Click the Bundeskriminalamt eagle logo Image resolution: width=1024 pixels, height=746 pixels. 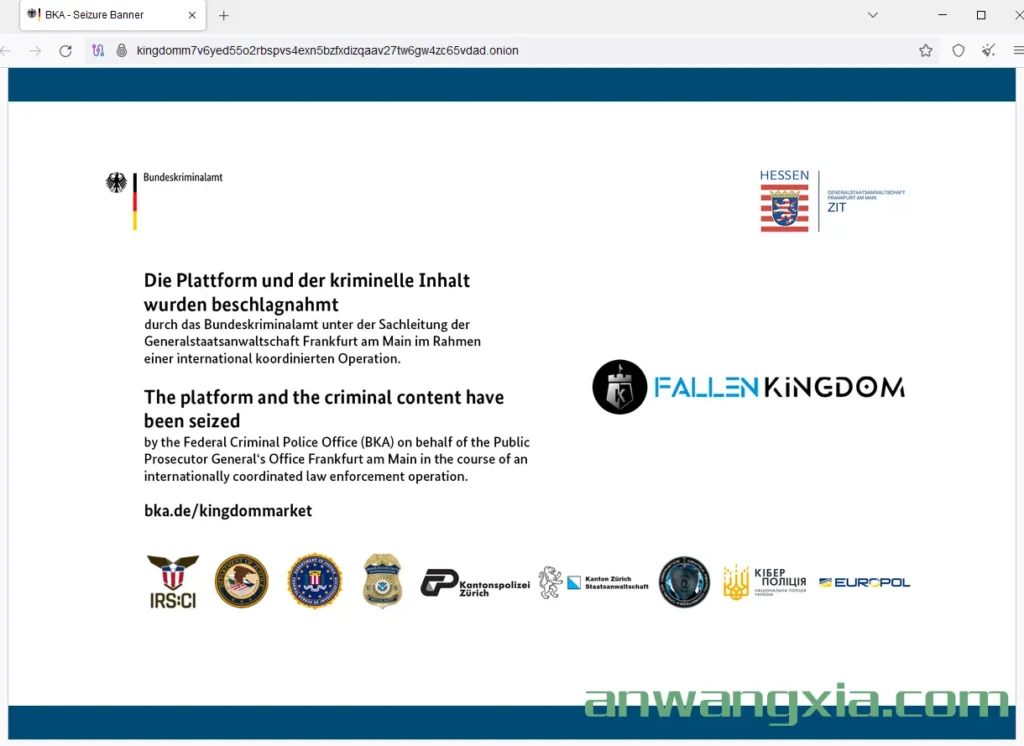[x=117, y=183]
